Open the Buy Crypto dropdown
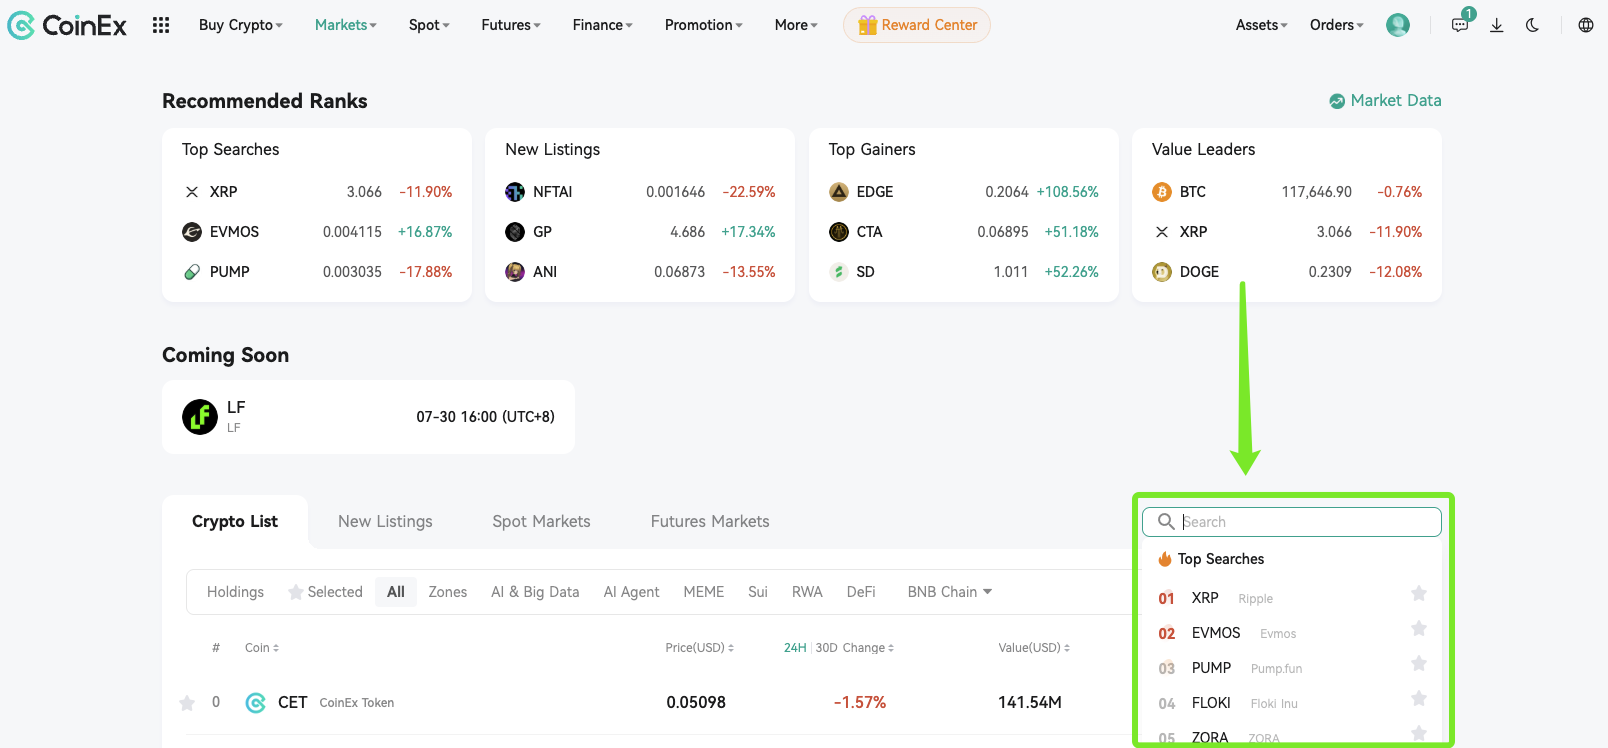 (x=241, y=25)
